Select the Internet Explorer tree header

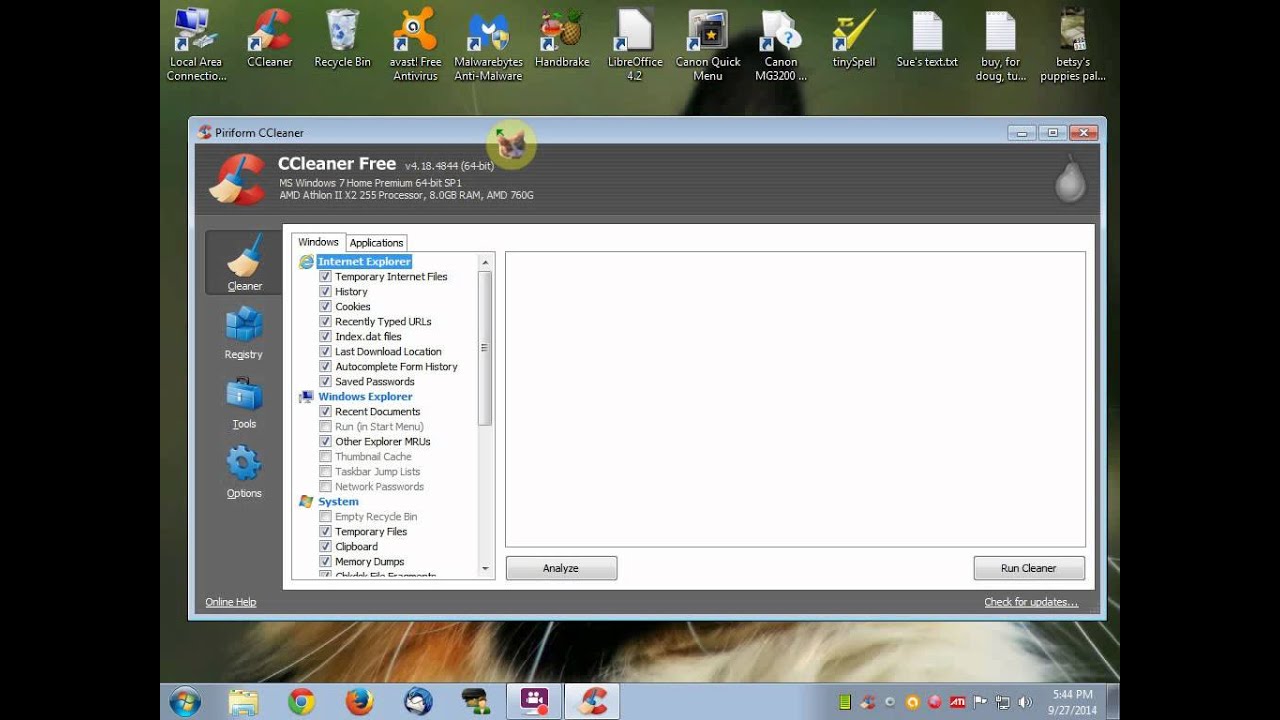click(364, 262)
